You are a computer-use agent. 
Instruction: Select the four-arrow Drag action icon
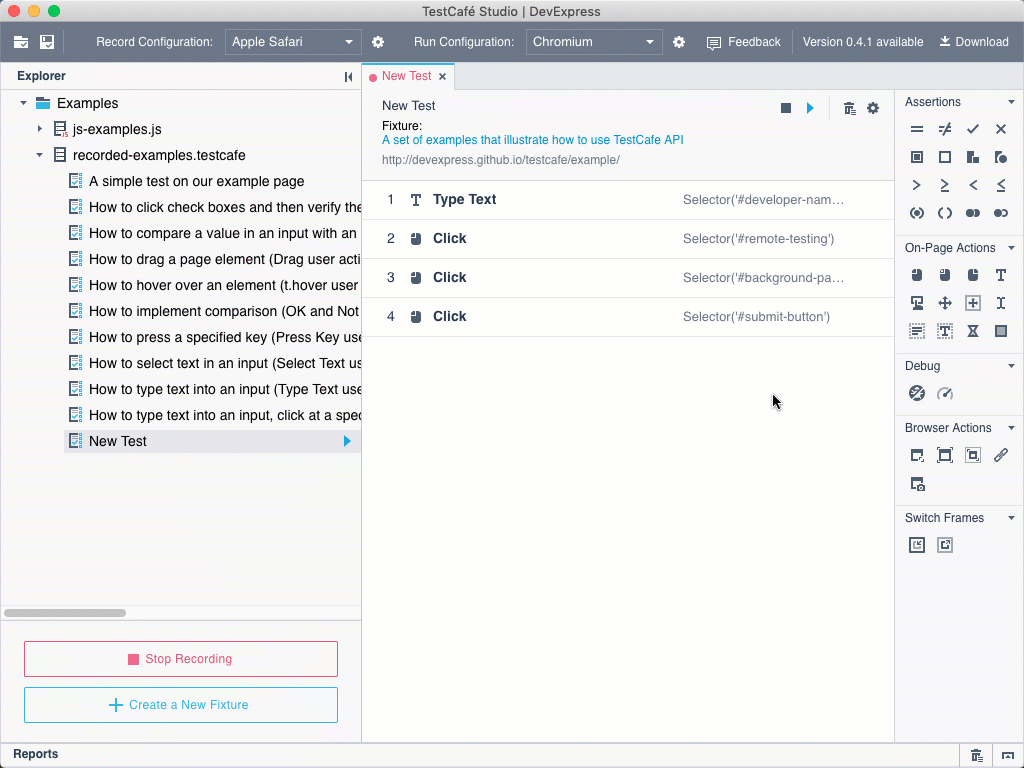coord(945,303)
